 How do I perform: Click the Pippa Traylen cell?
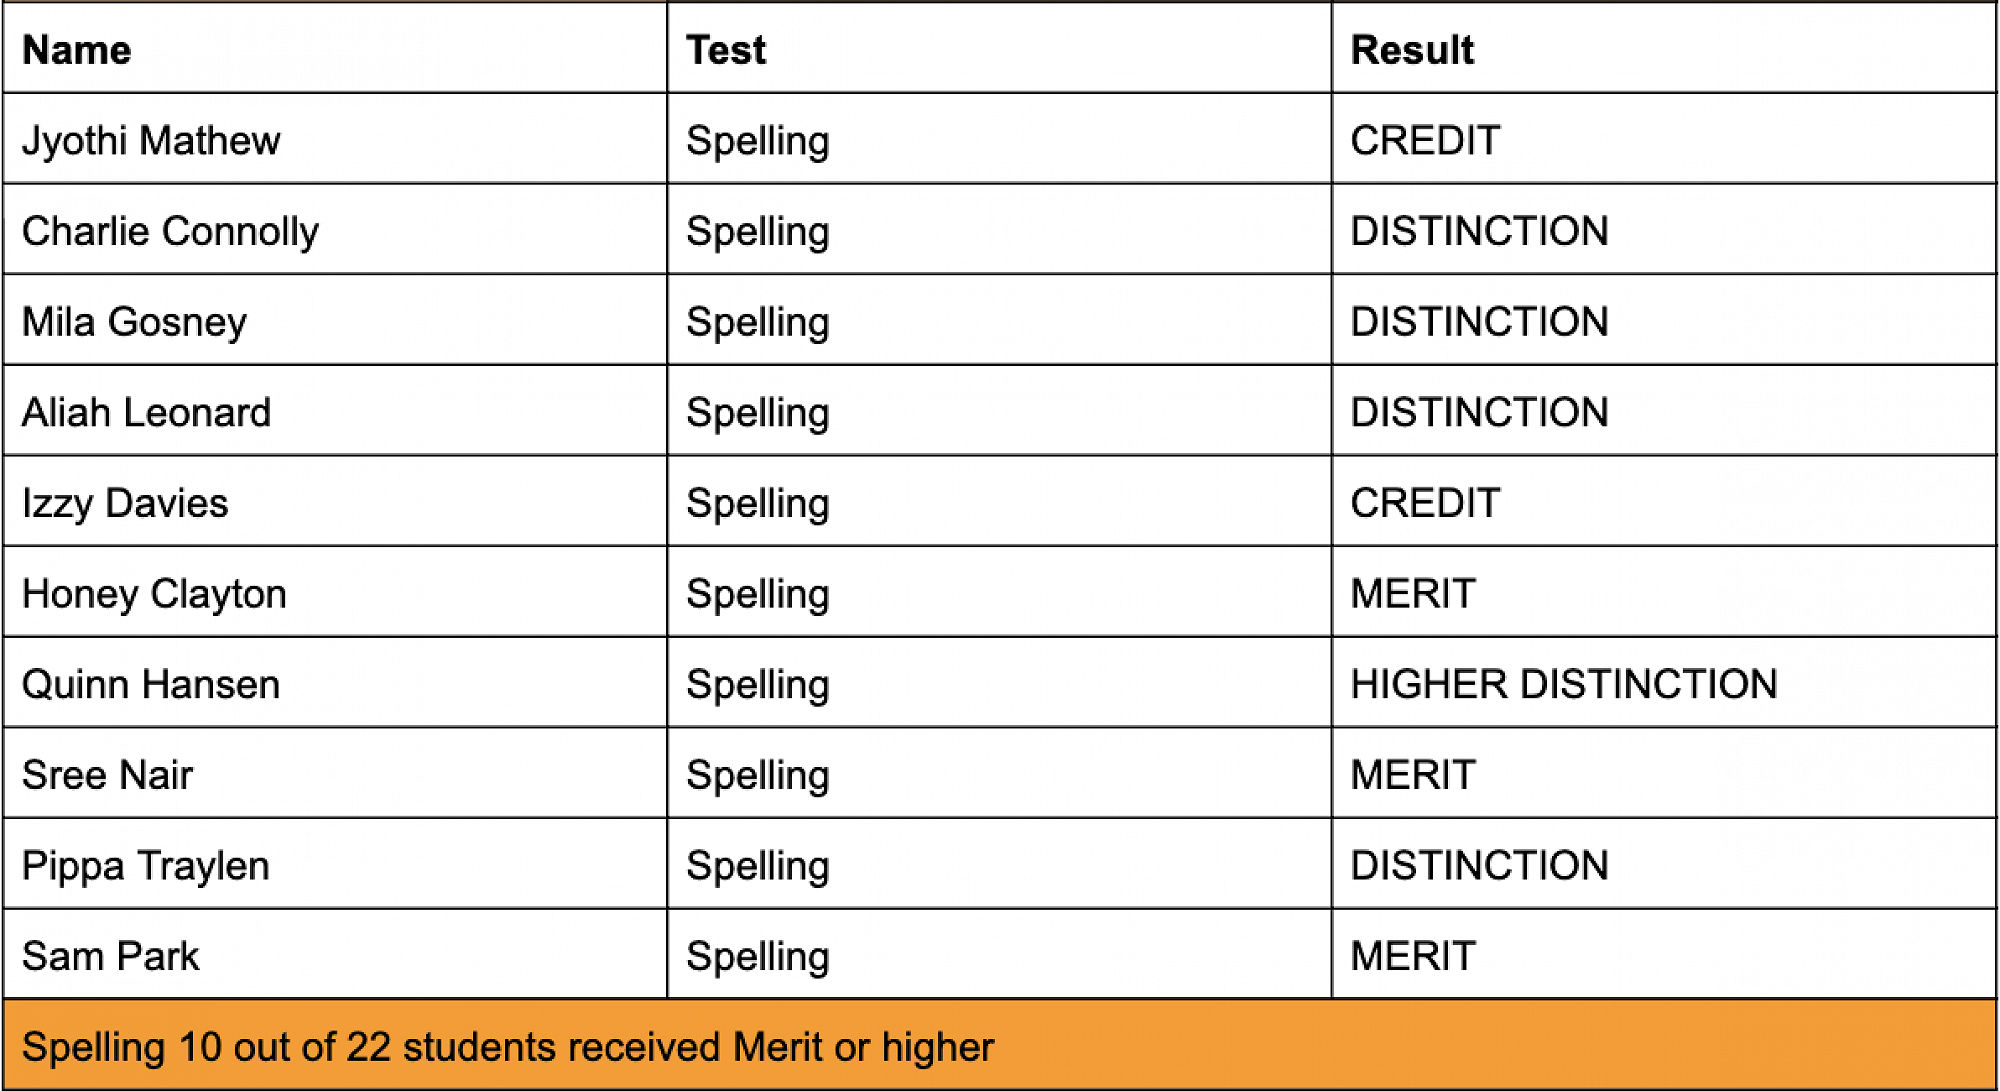pos(146,866)
